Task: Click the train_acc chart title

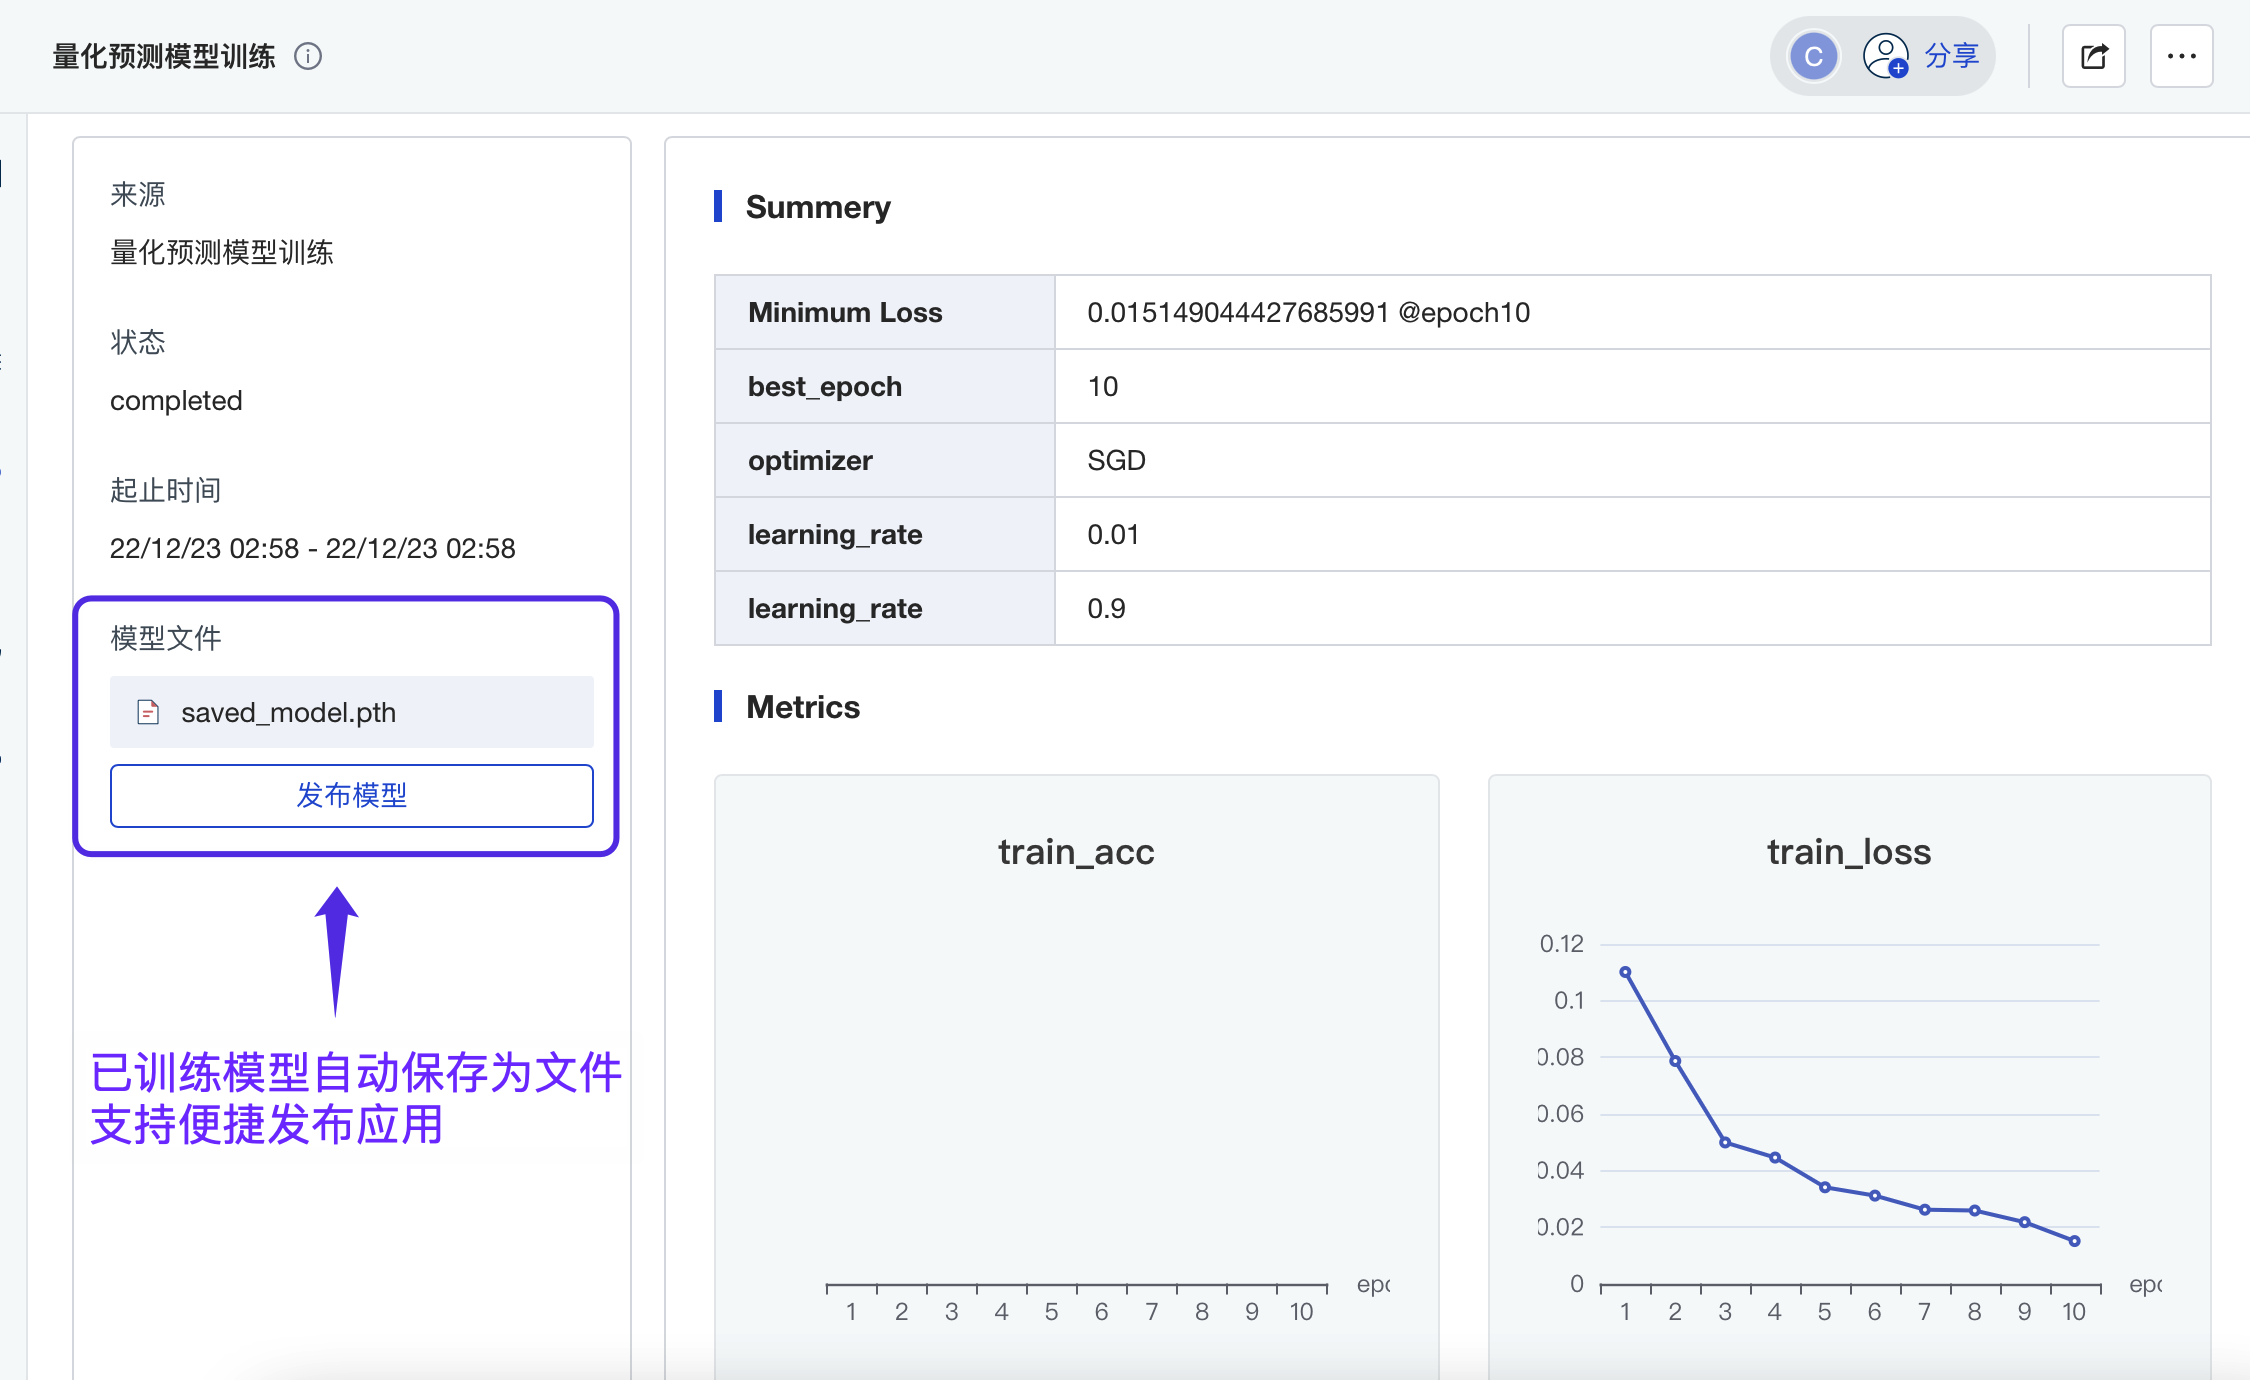Action: click(x=1076, y=852)
